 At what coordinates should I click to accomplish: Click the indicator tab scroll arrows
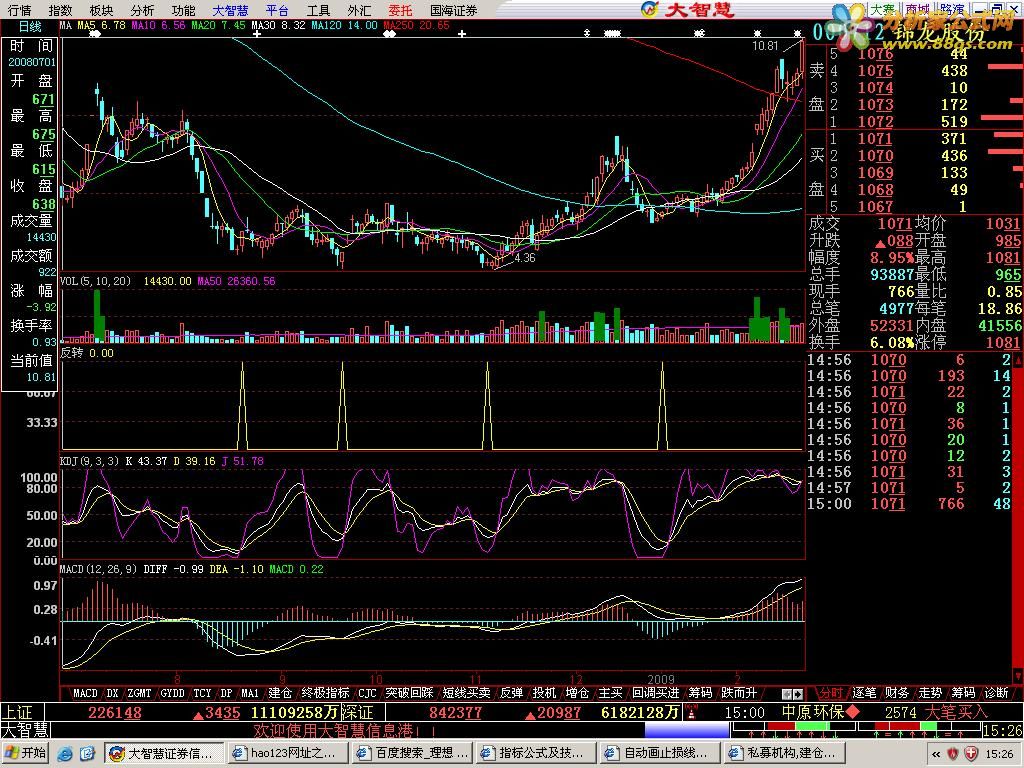792,694
